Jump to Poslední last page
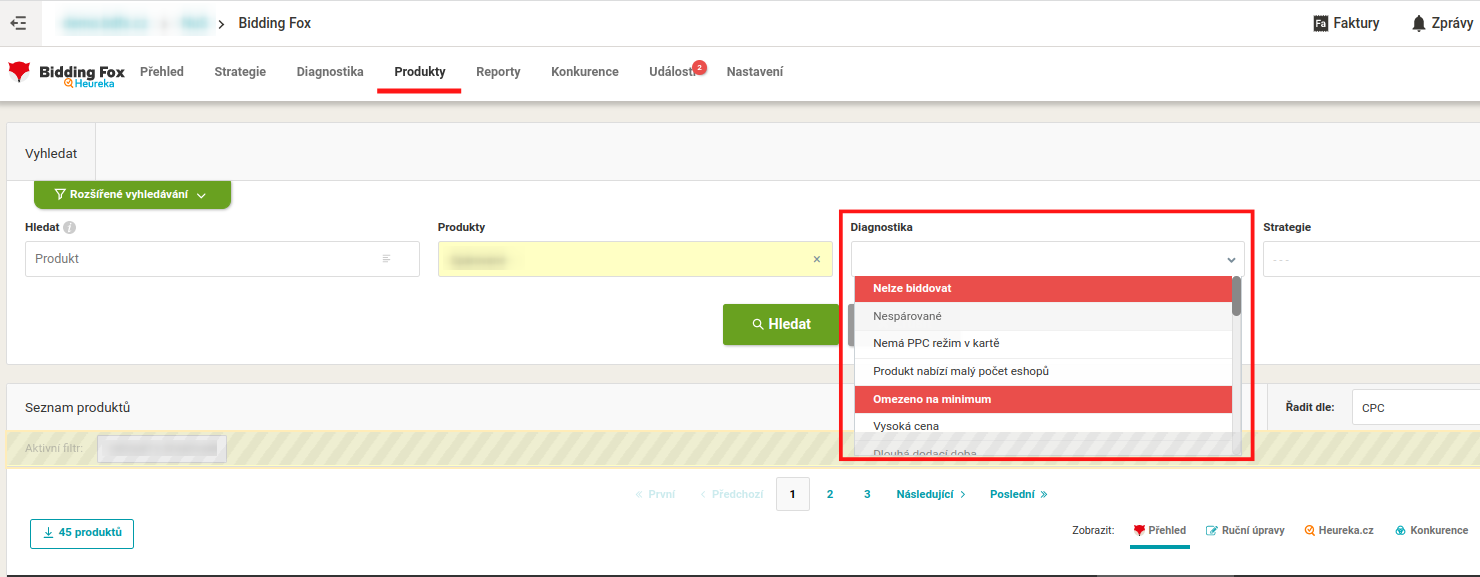 1019,494
